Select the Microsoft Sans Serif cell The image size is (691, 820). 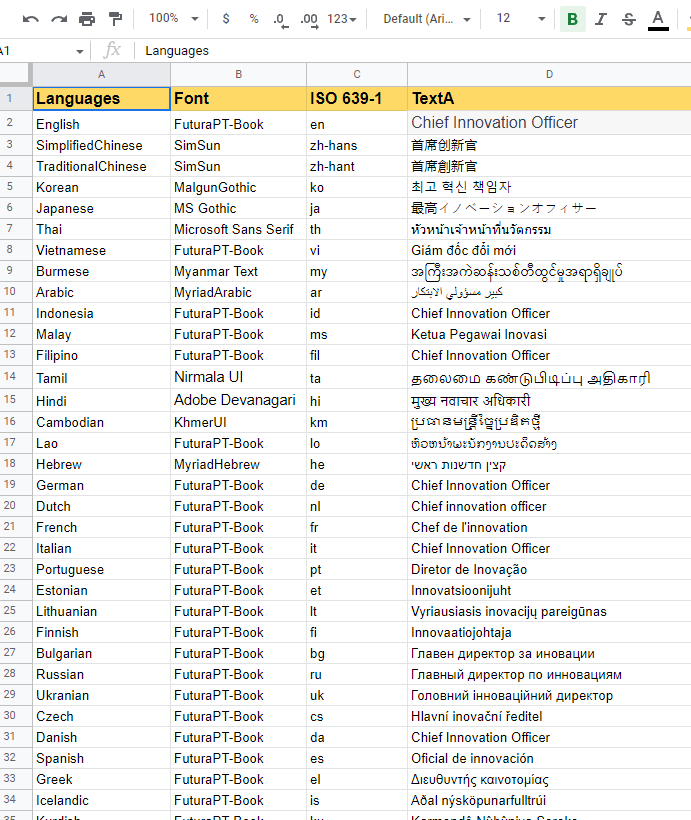point(239,229)
